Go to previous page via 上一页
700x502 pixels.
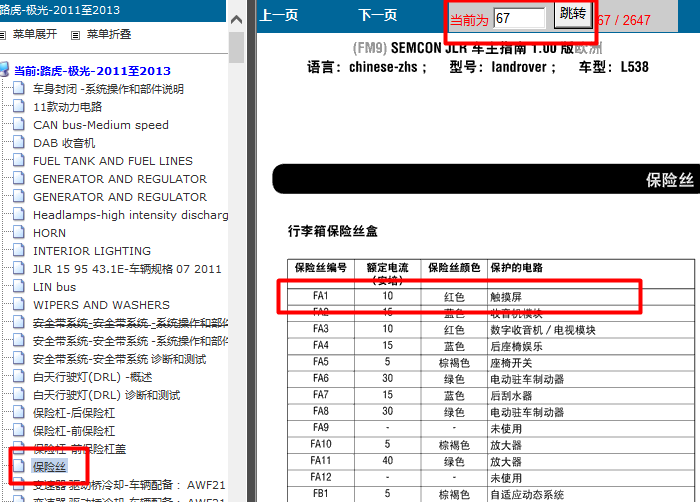[279, 15]
